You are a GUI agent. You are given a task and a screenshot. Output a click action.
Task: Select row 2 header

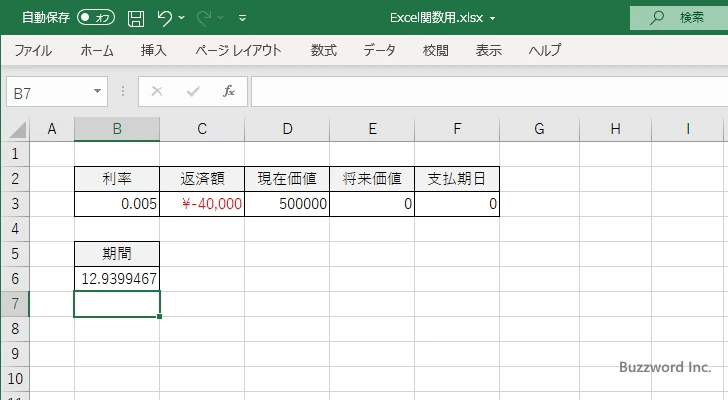[x=15, y=179]
